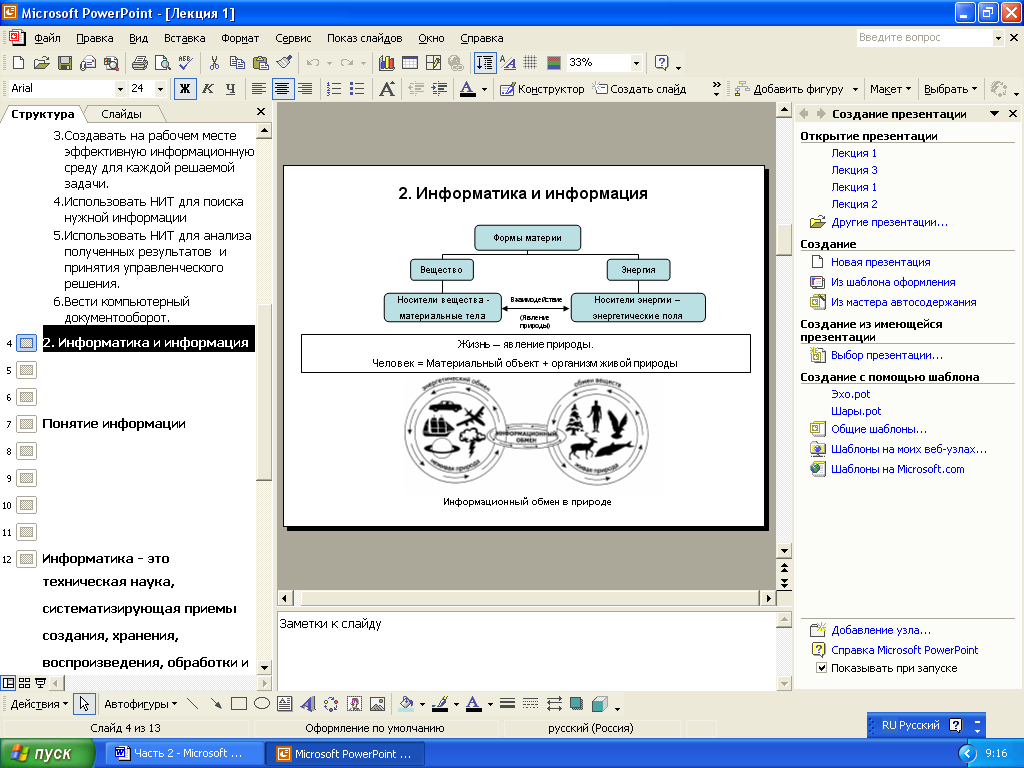Toggle align right
The height and width of the screenshot is (768, 1024).
click(305, 89)
